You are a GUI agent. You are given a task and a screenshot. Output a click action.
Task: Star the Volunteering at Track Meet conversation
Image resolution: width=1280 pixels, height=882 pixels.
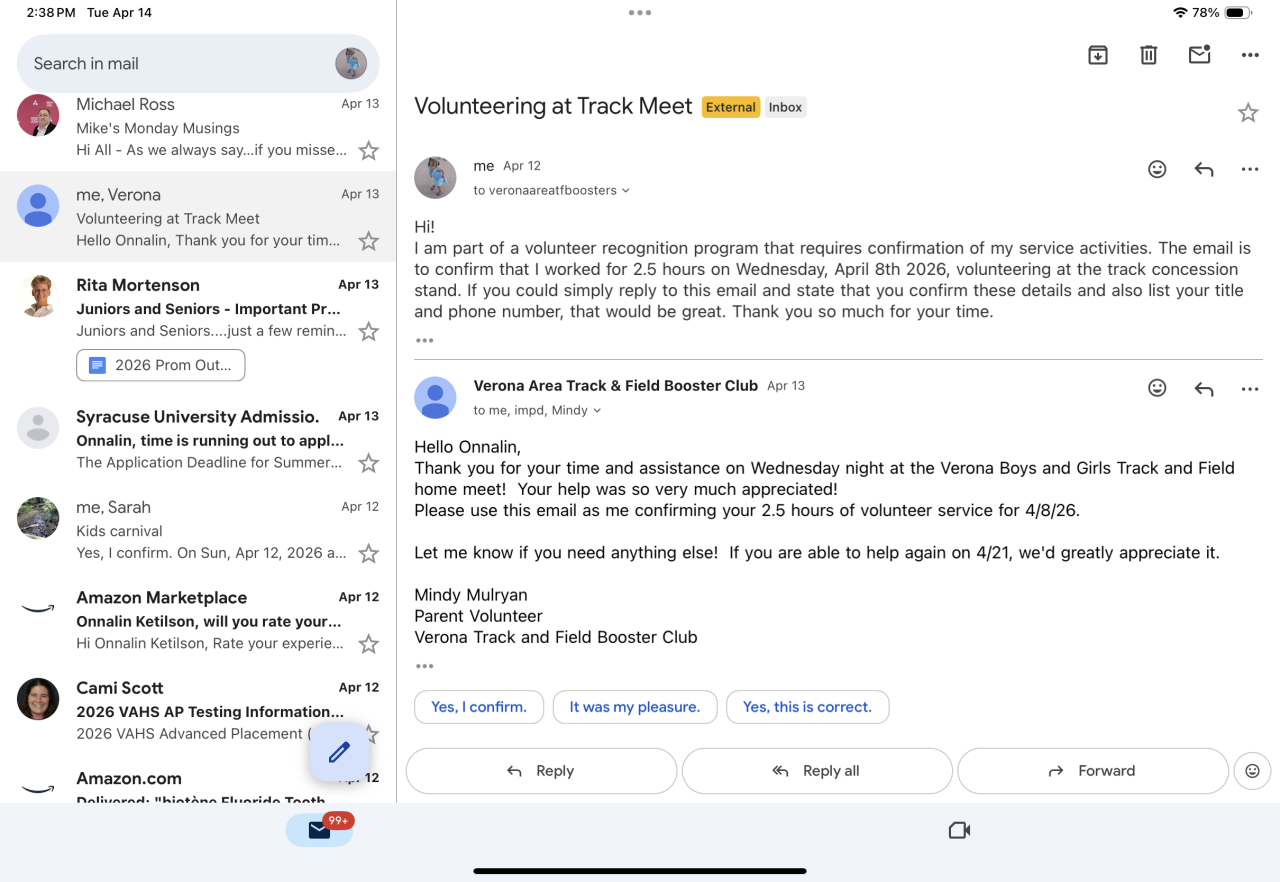[x=1248, y=113]
